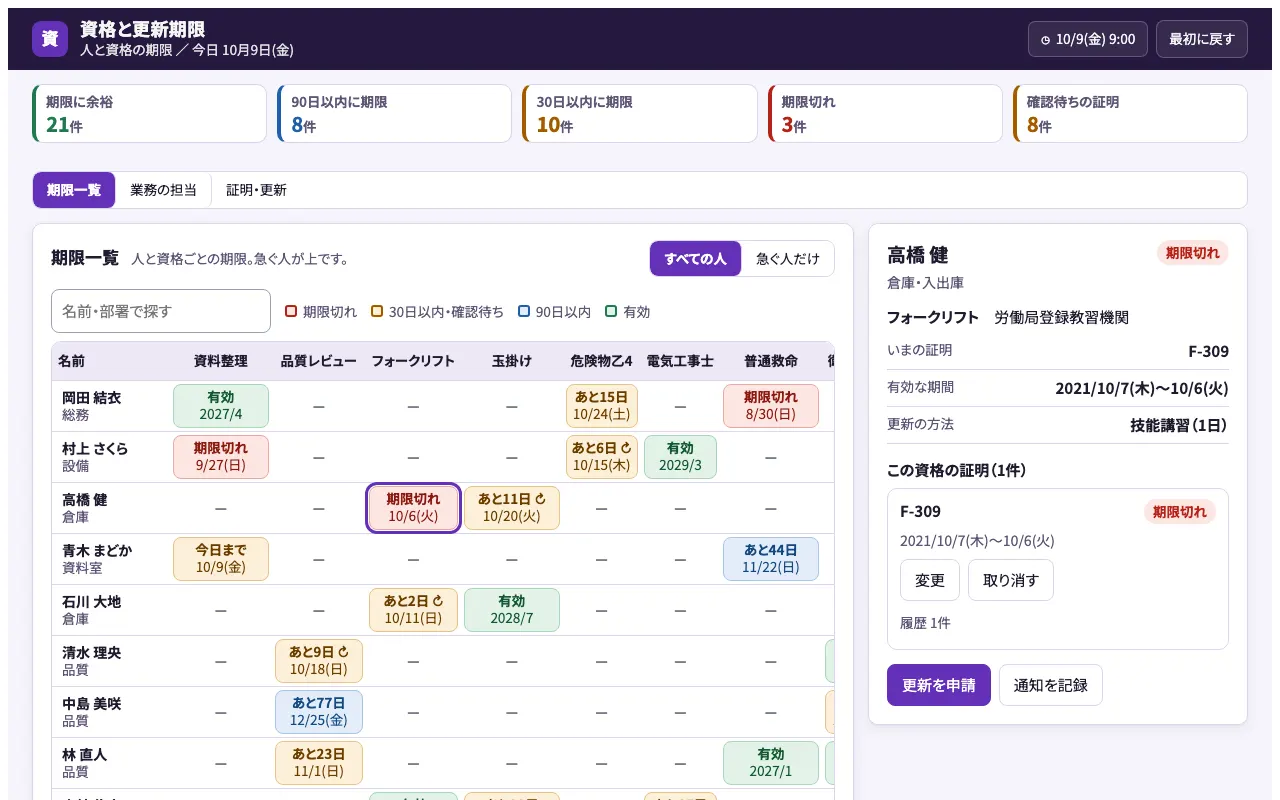Open 村上 さくら's あと6日 10/15(木) cell
Image resolution: width=1280 pixels, height=800 pixels.
point(602,457)
